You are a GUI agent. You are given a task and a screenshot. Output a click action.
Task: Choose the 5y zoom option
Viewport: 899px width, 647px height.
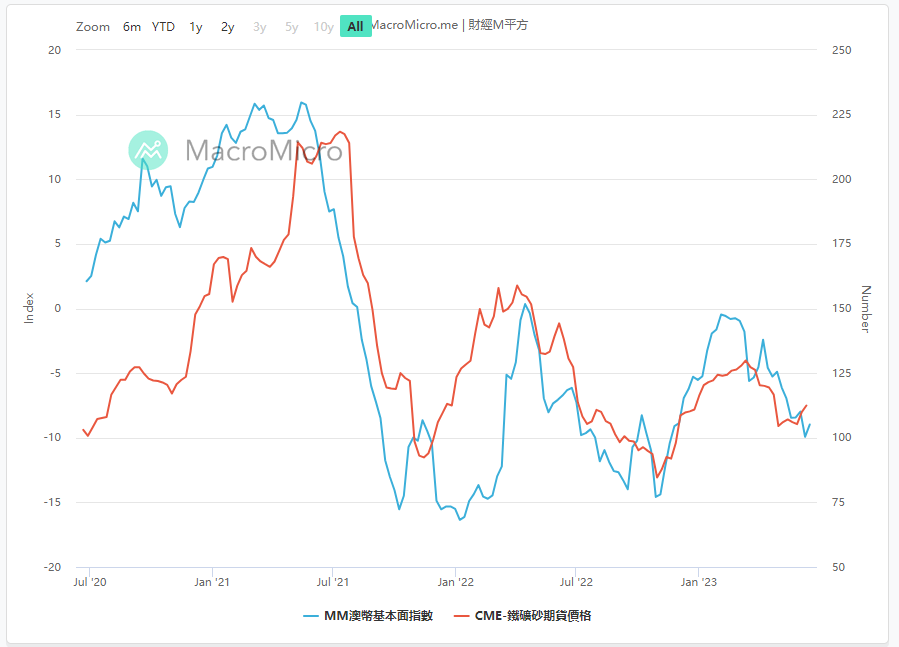[292, 27]
